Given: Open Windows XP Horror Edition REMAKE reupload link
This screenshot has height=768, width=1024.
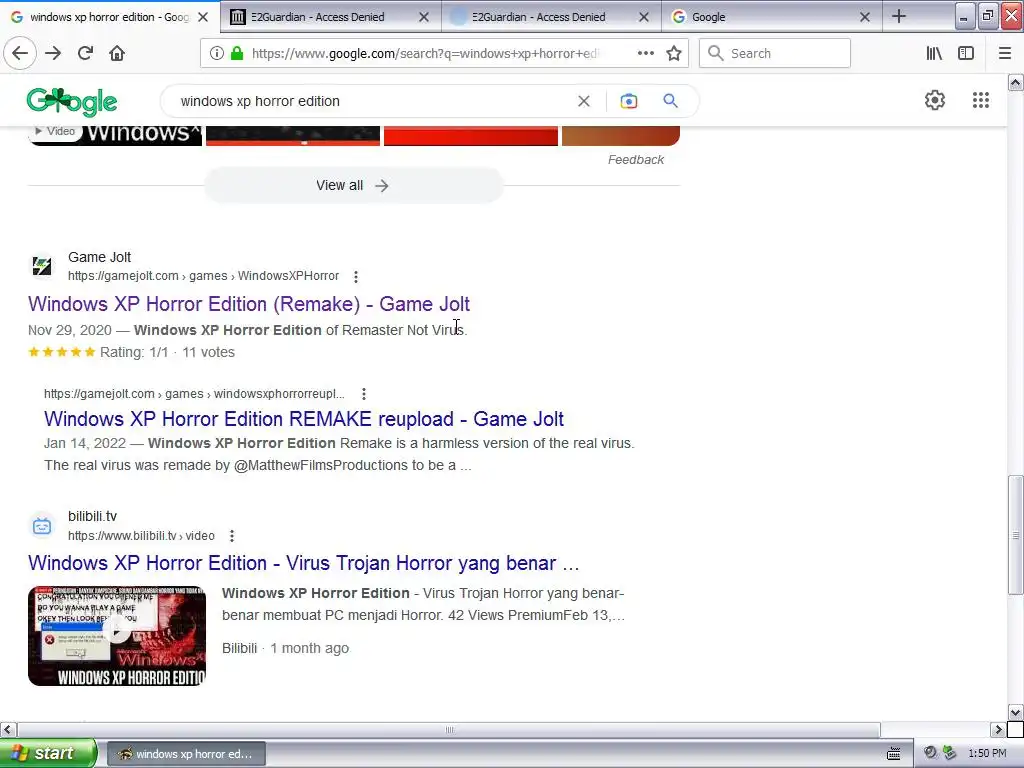Looking at the screenshot, I should [304, 419].
